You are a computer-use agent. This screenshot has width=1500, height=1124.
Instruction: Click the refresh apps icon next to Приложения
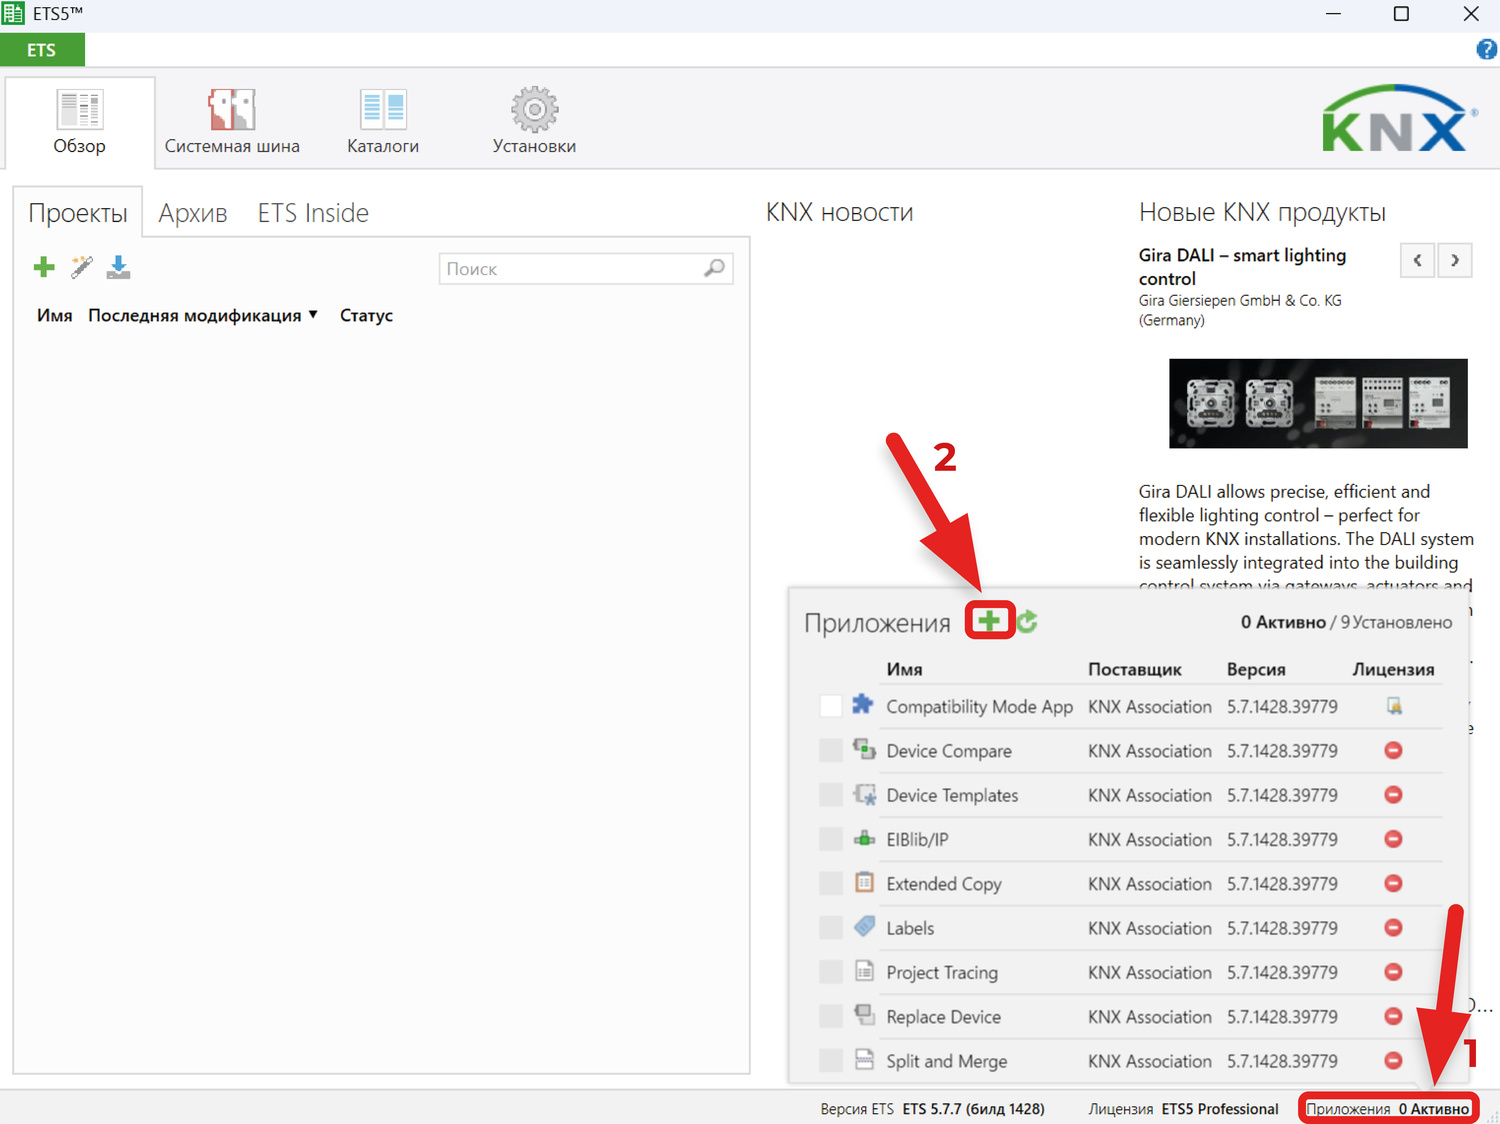click(x=1028, y=622)
